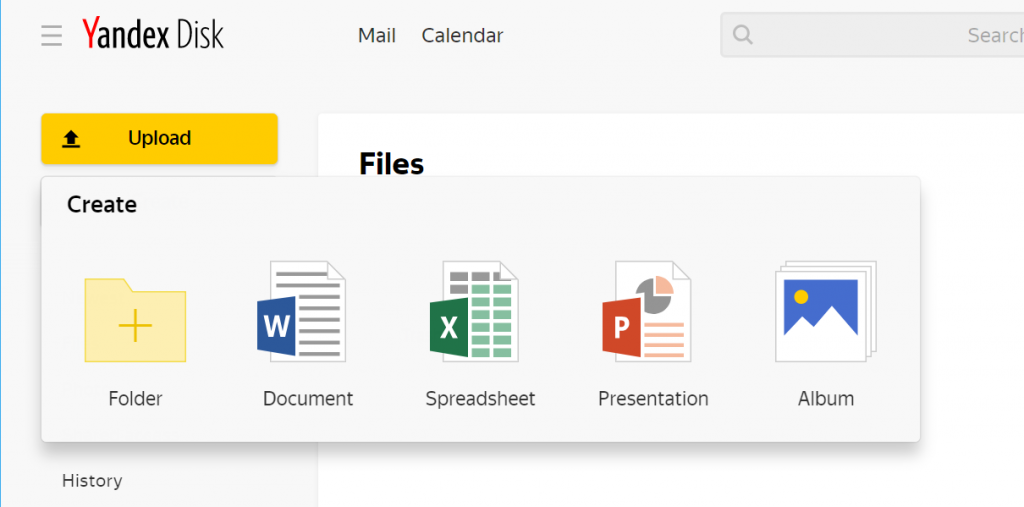Click the Document label text
The width and height of the screenshot is (1024, 507).
tap(308, 399)
